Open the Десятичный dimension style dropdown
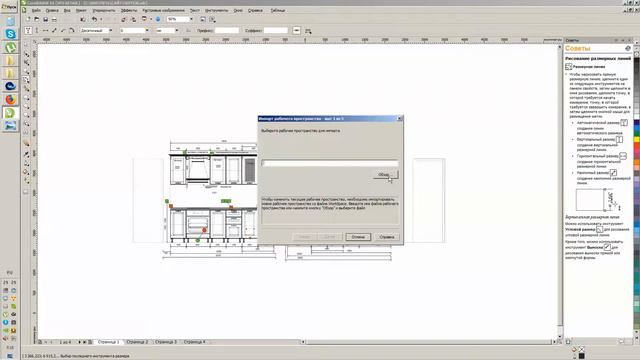This screenshot has height=360, width=640. tap(111, 31)
